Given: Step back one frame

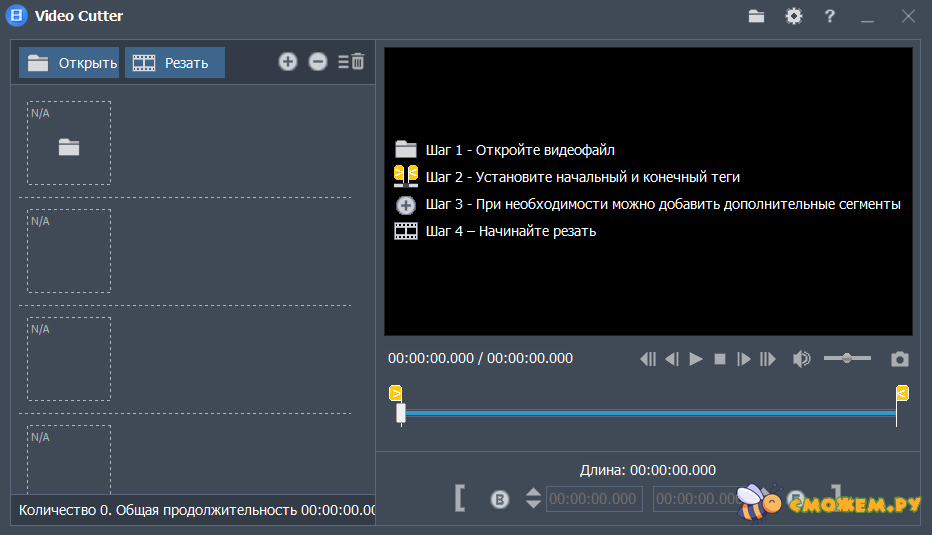Looking at the screenshot, I should tap(672, 359).
